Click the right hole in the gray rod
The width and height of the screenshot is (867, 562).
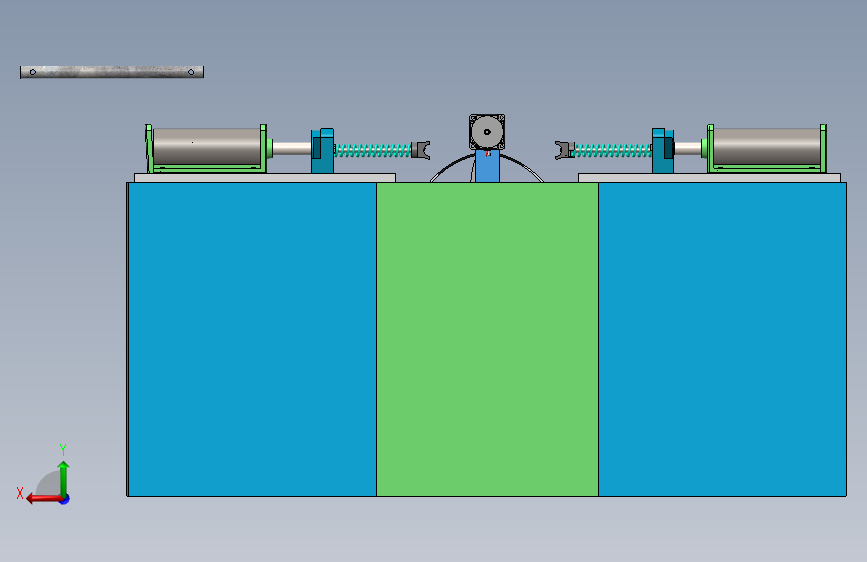[191, 72]
